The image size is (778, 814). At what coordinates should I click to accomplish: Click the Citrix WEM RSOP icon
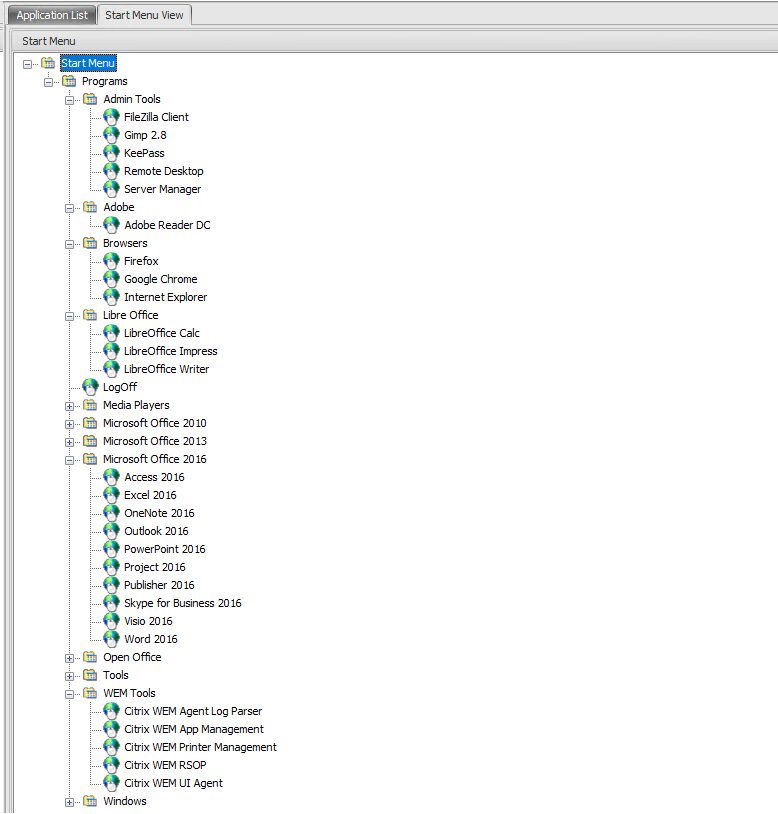click(111, 765)
